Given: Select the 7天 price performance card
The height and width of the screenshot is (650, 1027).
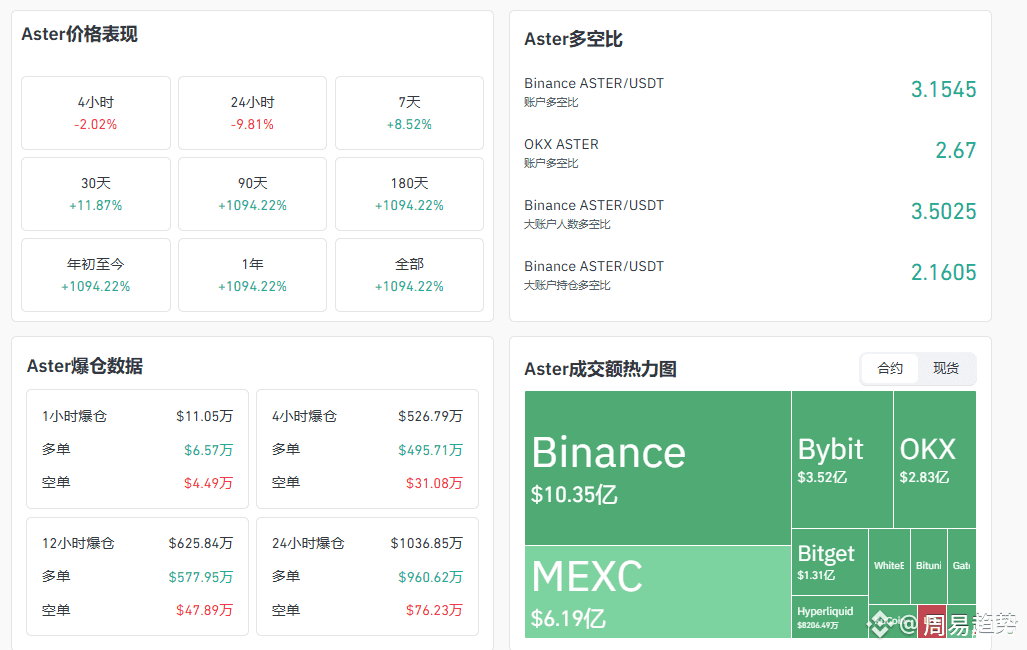Looking at the screenshot, I should [409, 113].
